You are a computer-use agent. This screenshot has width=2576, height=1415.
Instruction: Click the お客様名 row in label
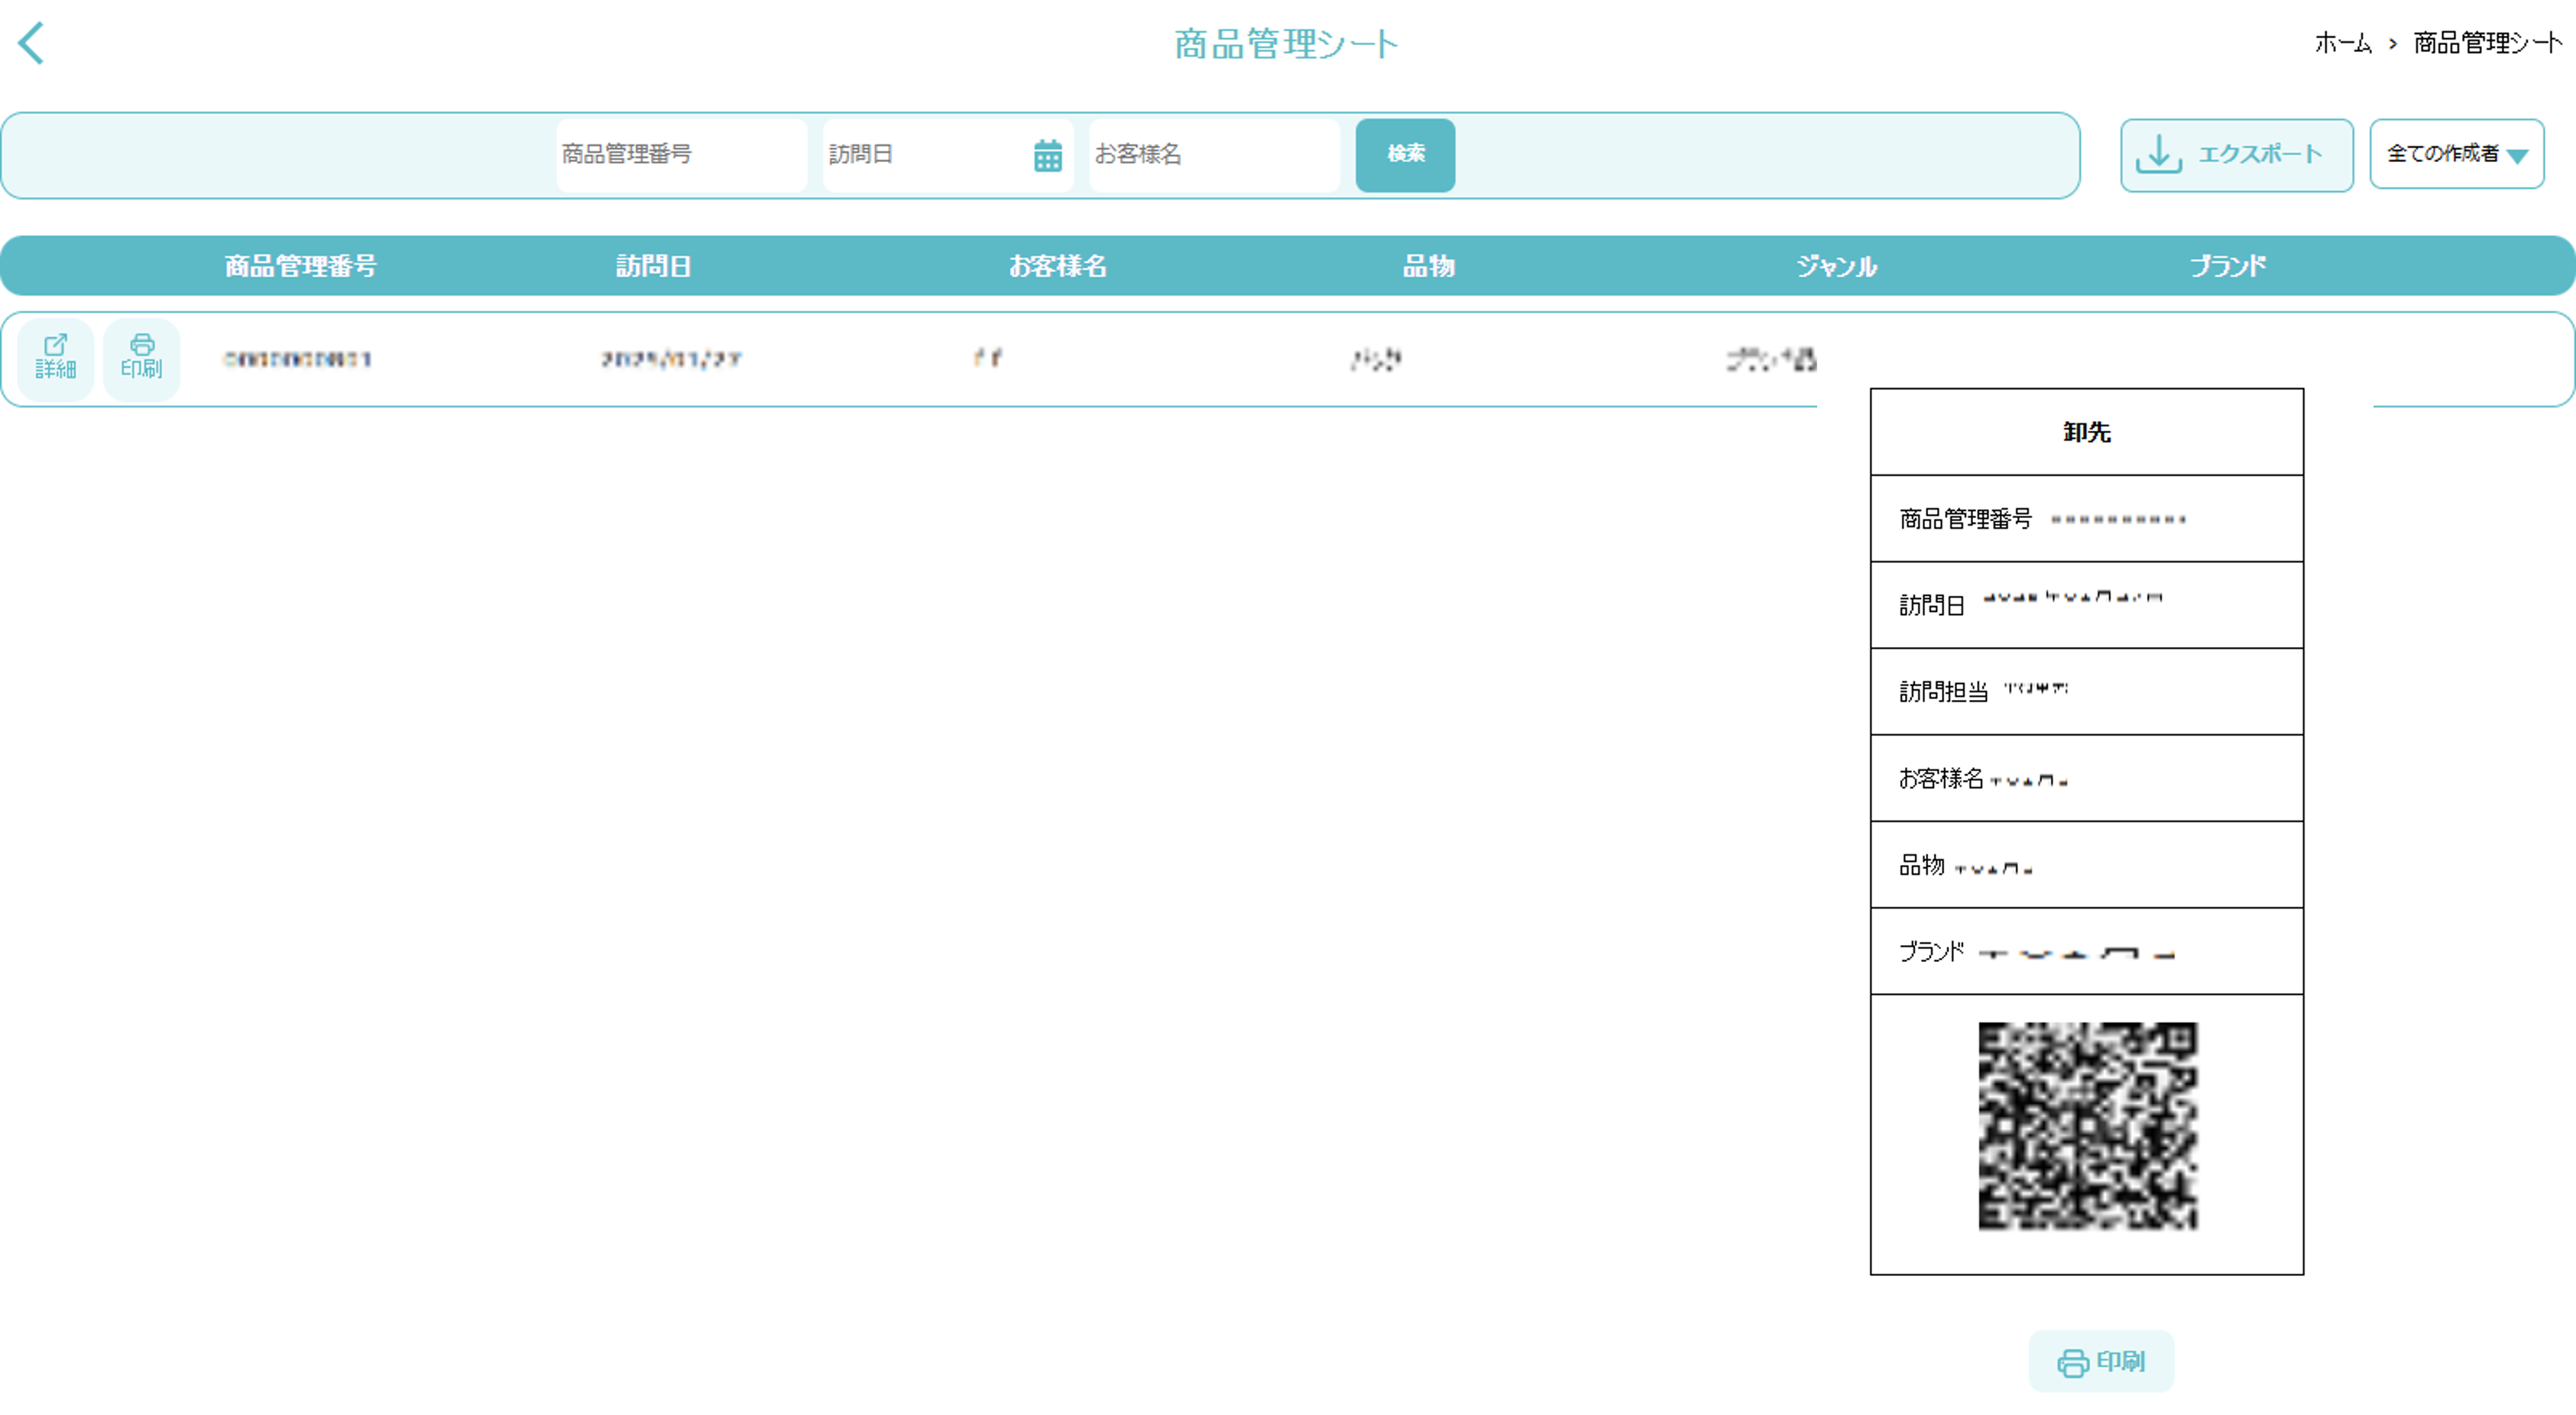[x=2086, y=778]
